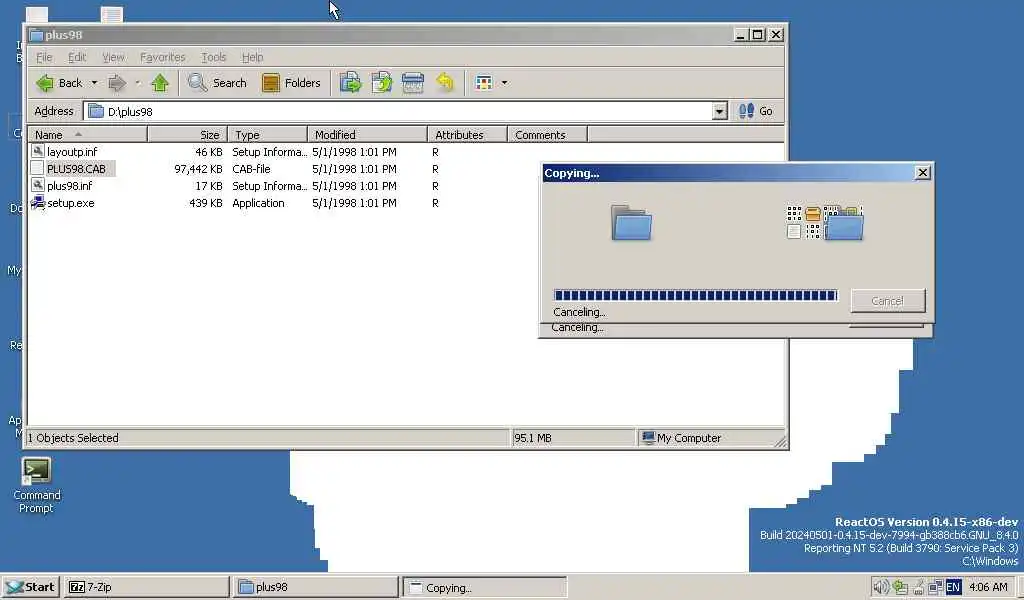Viewport: 1024px width, 600px height.
Task: Open the Help menu
Action: pos(252,57)
